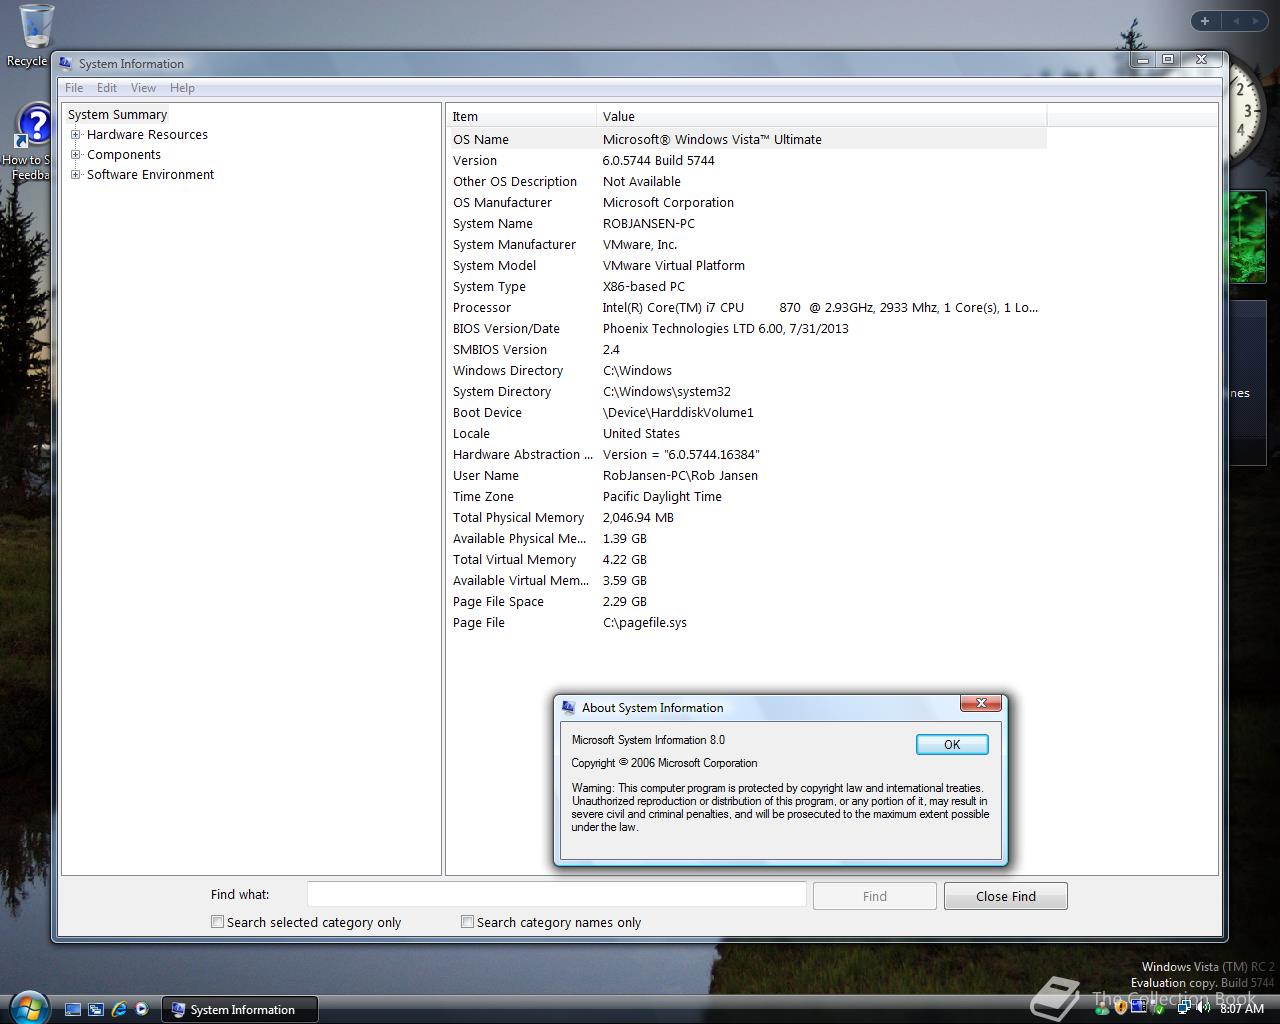Viewport: 1280px width, 1024px height.
Task: Open the Help menu
Action: (182, 88)
